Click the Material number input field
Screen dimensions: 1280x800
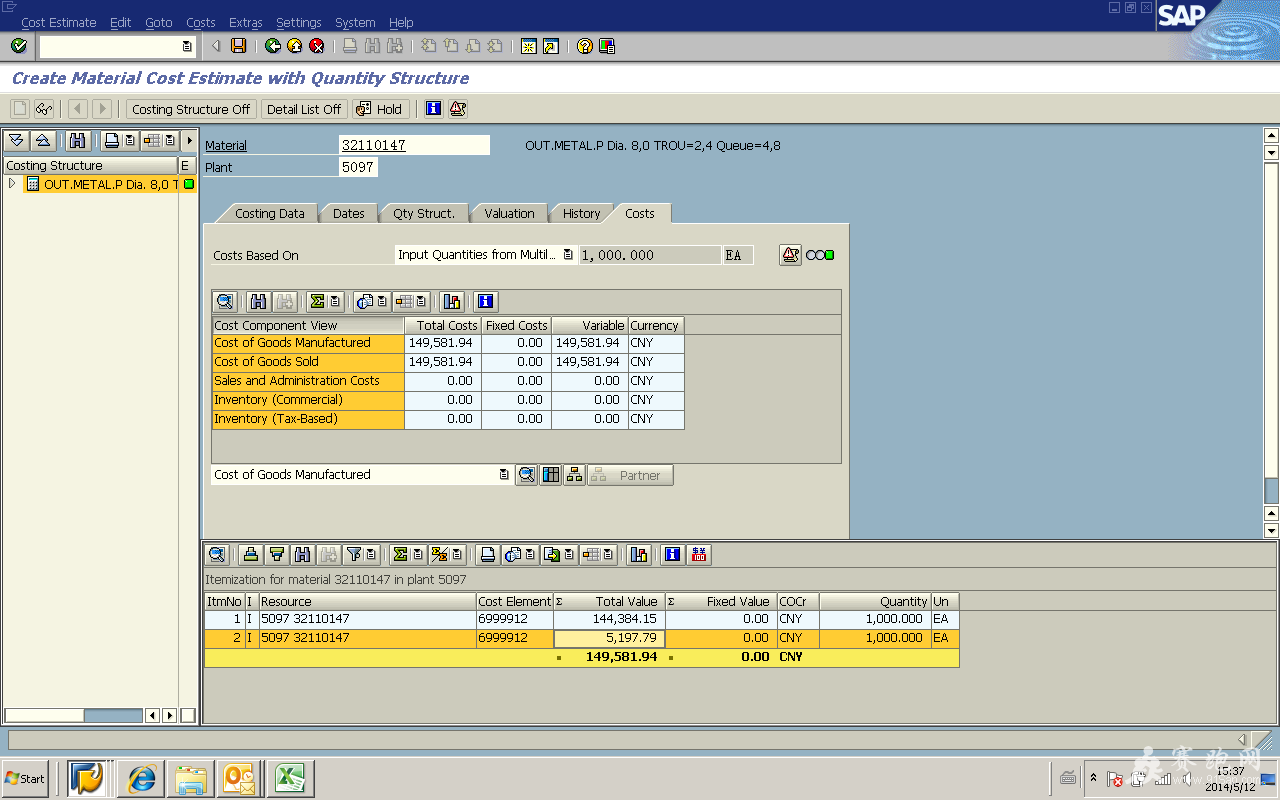click(x=415, y=145)
